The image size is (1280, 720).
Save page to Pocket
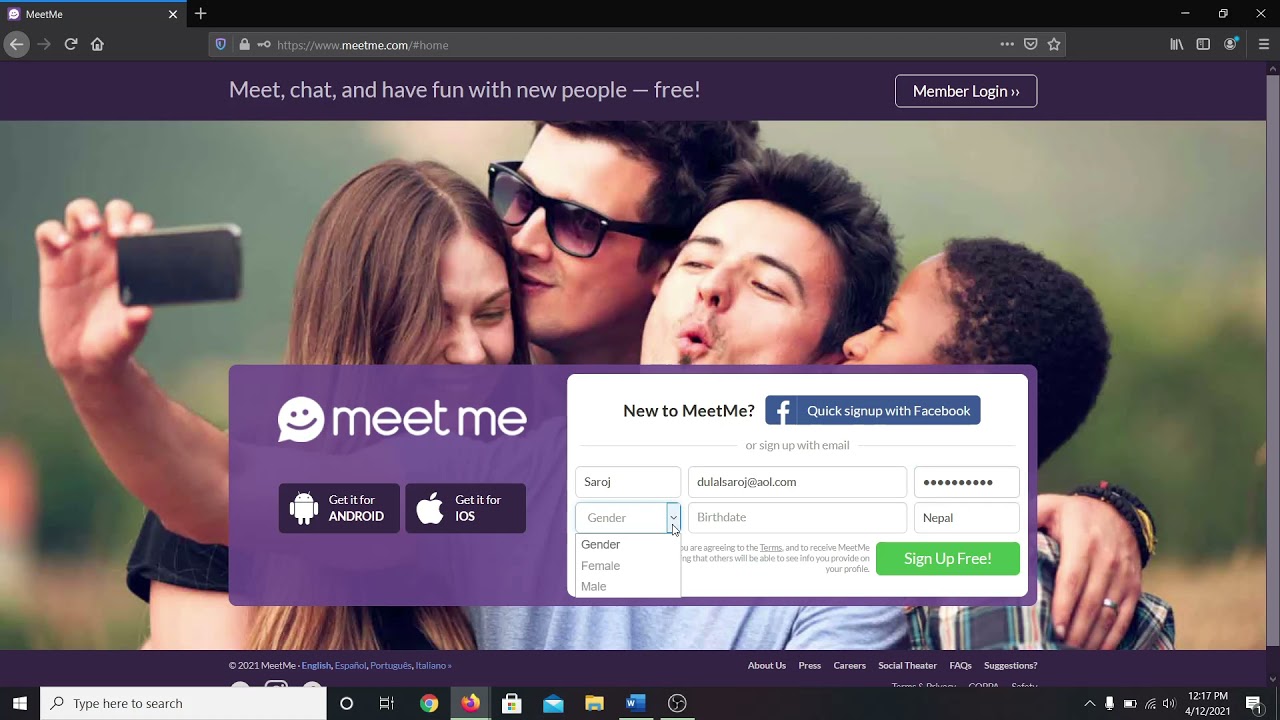pyautogui.click(x=1030, y=44)
